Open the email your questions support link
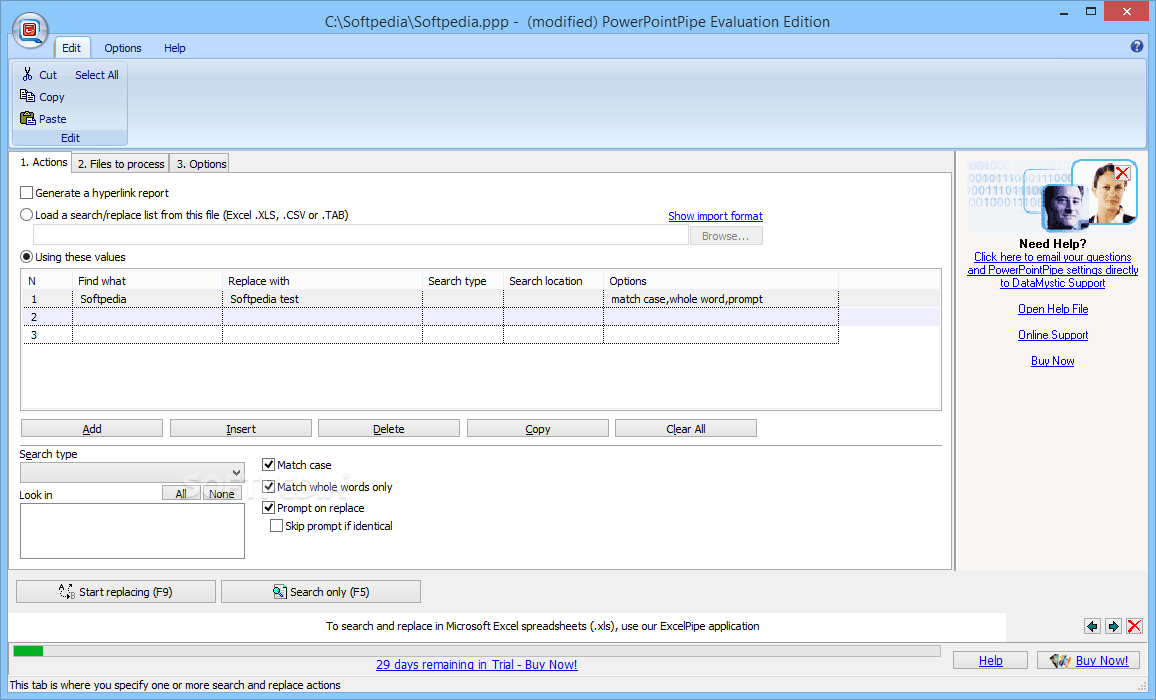This screenshot has height=700, width=1156. pos(1053,270)
